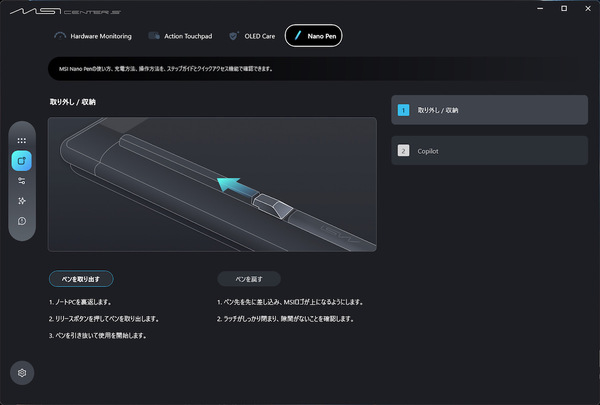The width and height of the screenshot is (600, 405).
Task: Click text '1. ノートPCを裏返します。'
Action: [80, 302]
